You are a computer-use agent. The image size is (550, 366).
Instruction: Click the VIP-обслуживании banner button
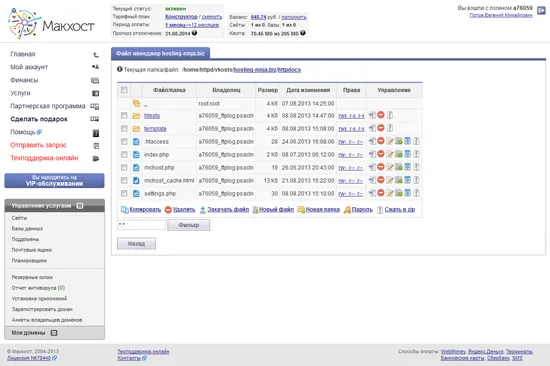54,180
